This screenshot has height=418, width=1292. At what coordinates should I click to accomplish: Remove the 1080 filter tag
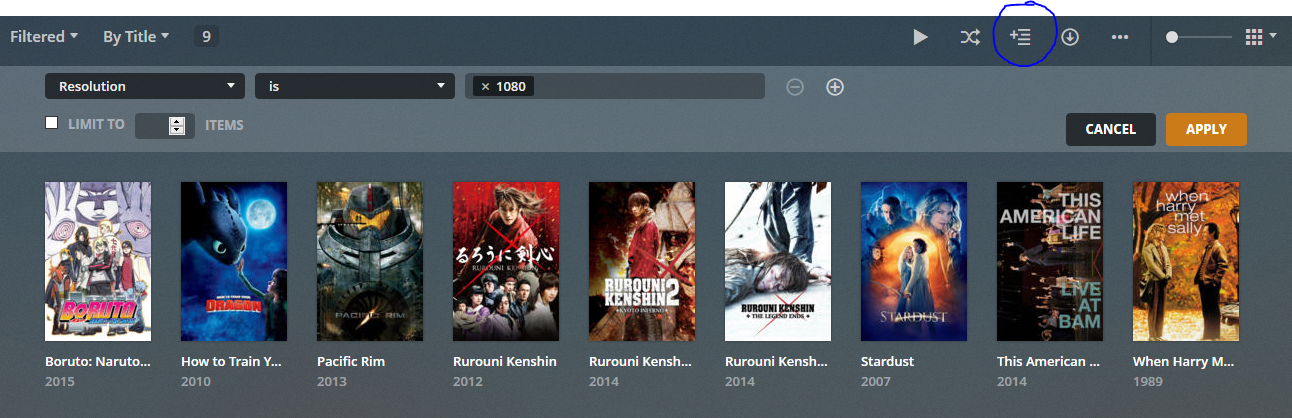[x=485, y=86]
